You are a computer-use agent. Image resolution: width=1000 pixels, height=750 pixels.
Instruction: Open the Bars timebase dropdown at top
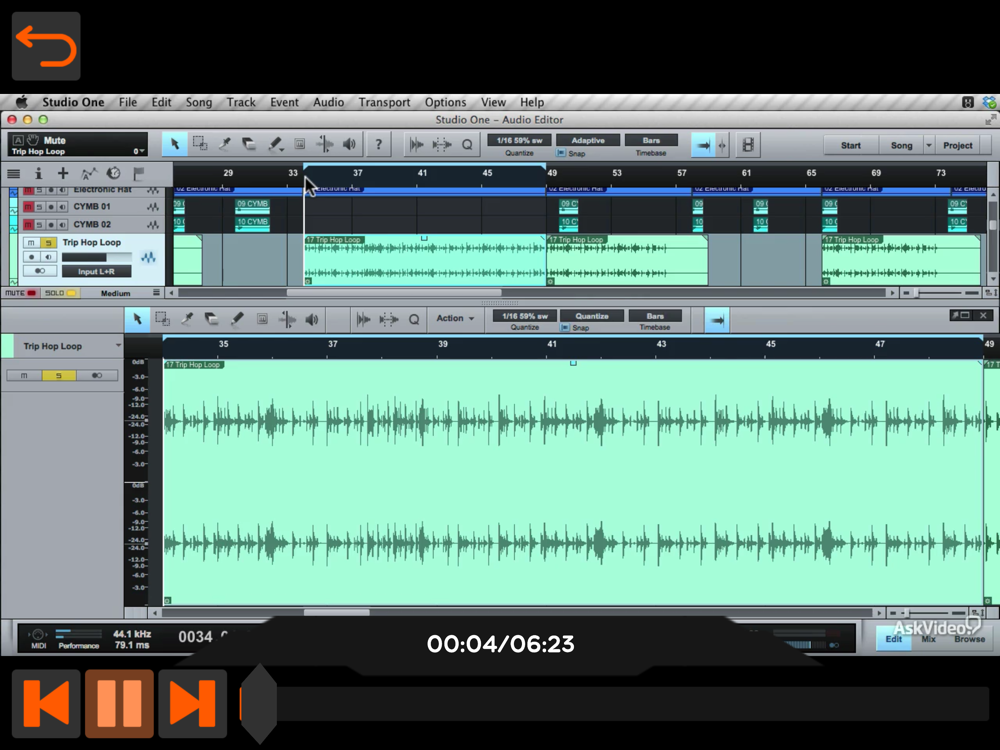pyautogui.click(x=651, y=140)
